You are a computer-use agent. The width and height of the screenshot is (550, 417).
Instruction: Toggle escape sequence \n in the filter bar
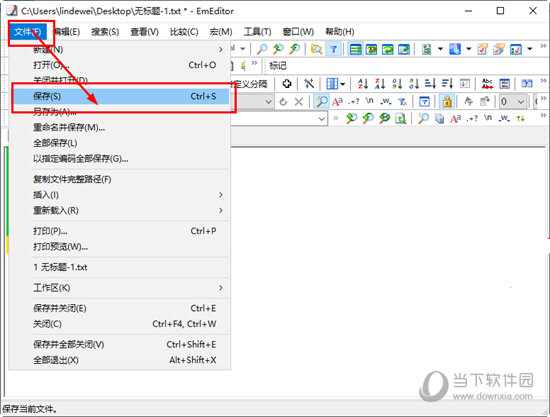369,101
